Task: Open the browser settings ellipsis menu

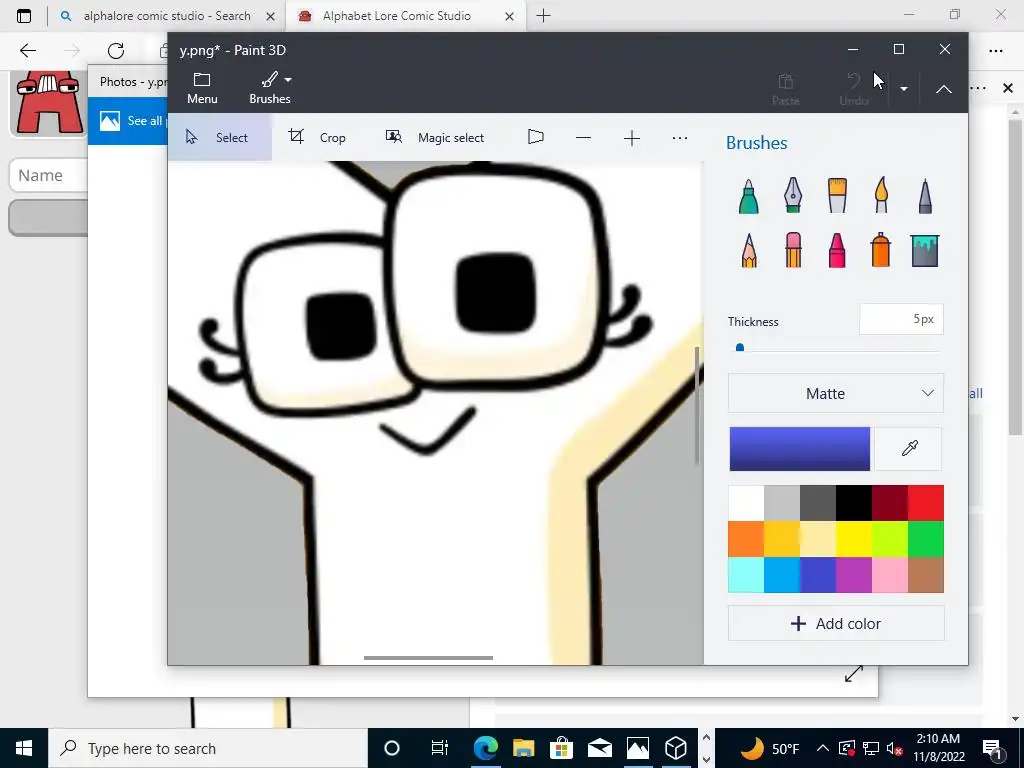Action: click(996, 50)
